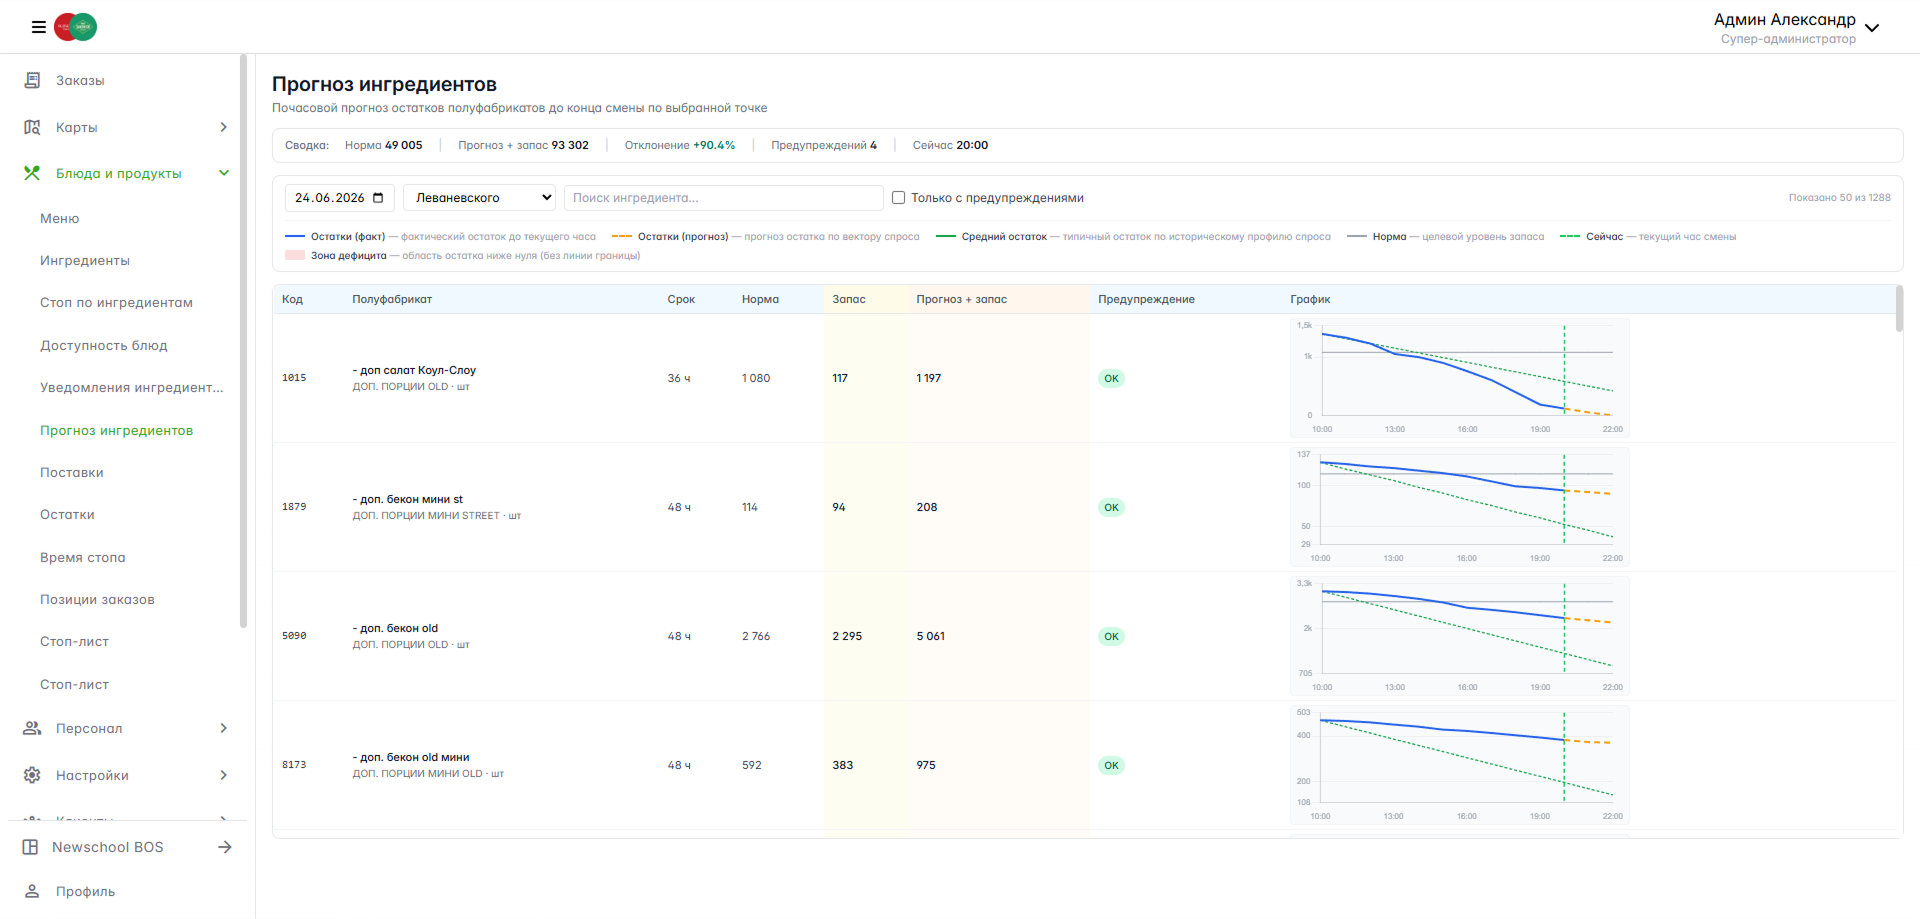Click the Newschool BOS layout icon
This screenshot has height=919, width=1920.
tap(30, 847)
